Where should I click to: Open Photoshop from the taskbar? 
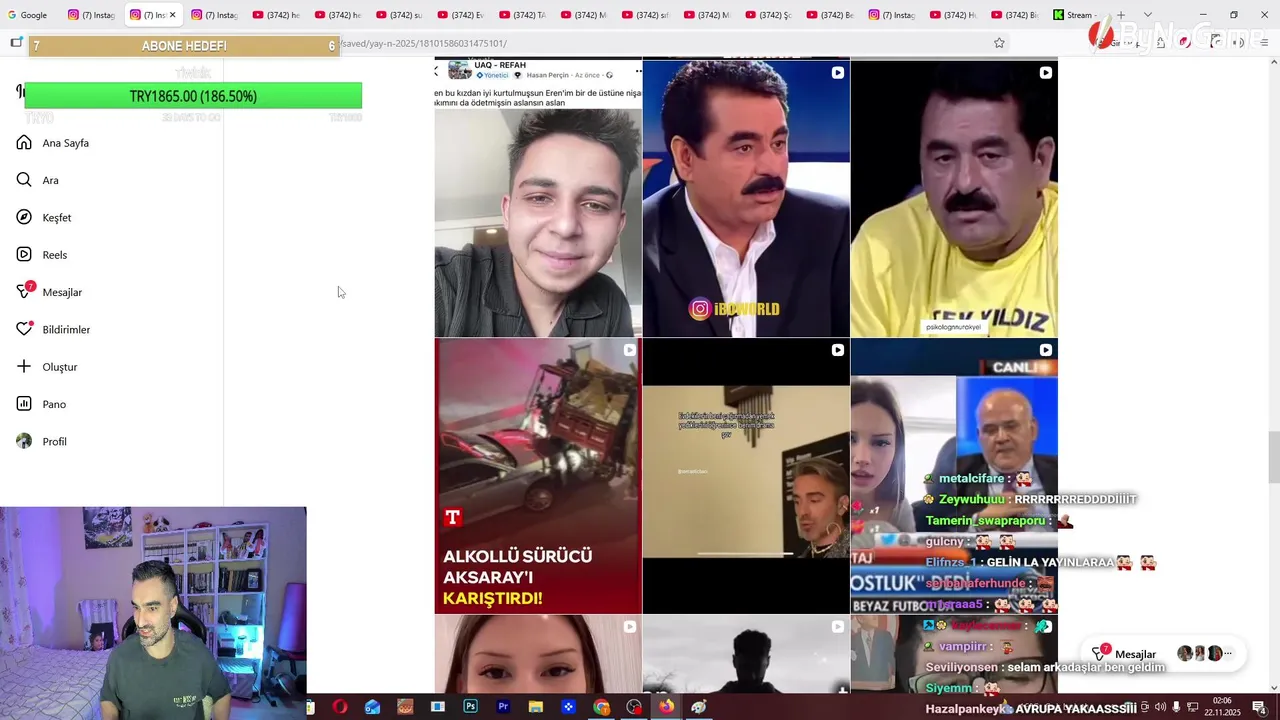[470, 707]
